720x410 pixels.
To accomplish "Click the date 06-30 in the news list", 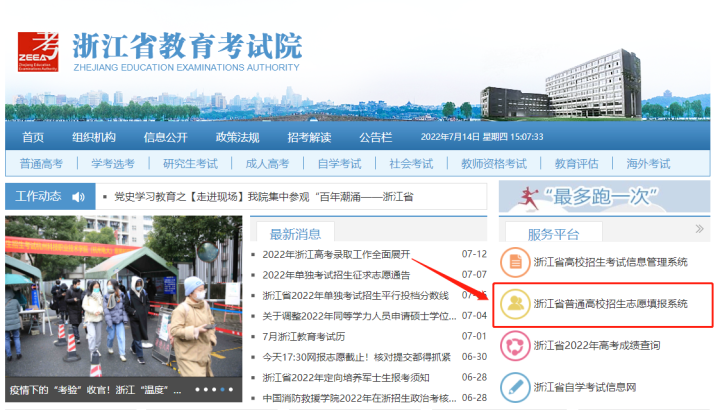I will pos(474,357).
